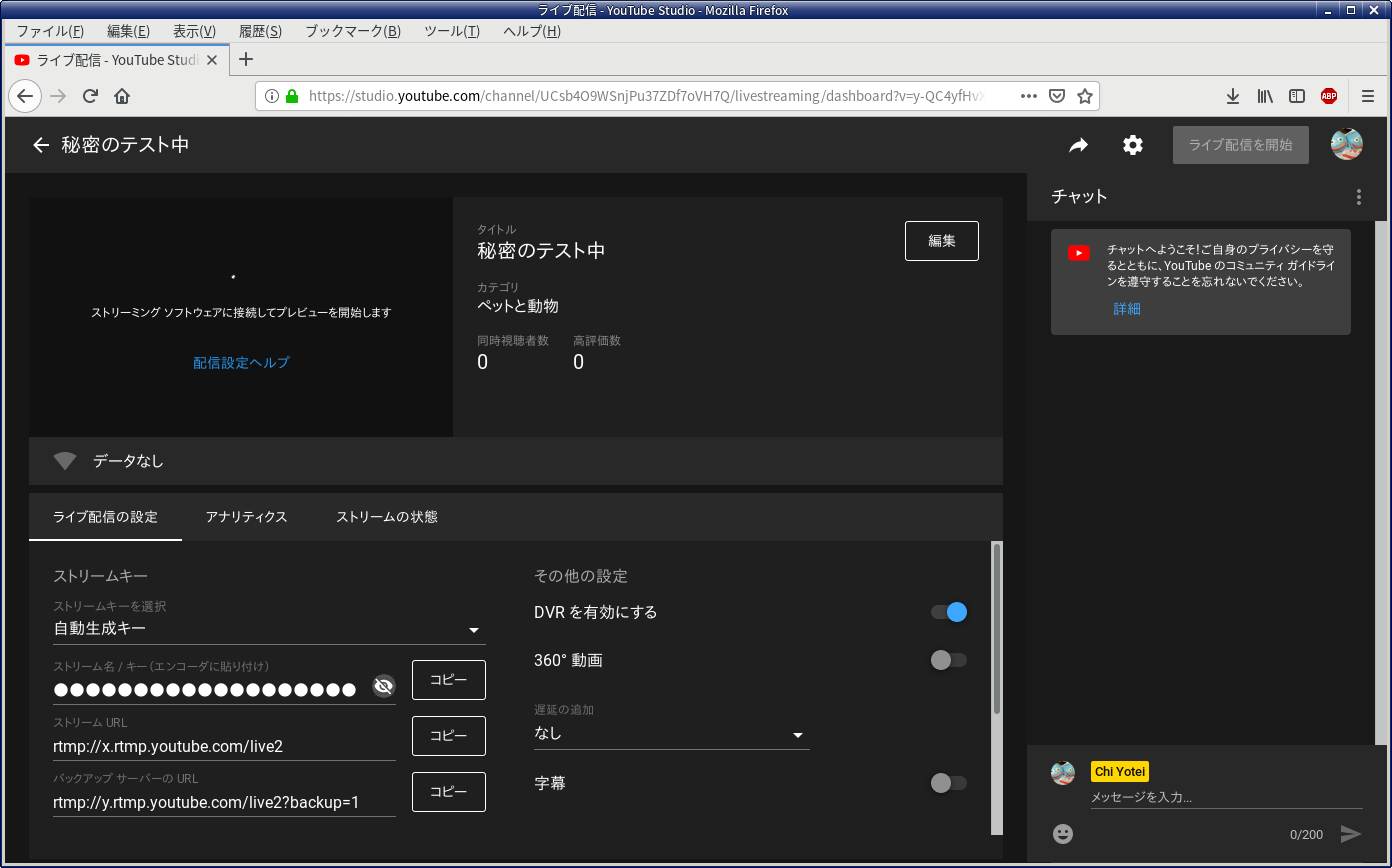
Task: Open the ヘルプ(H) menu
Action: 532,31
